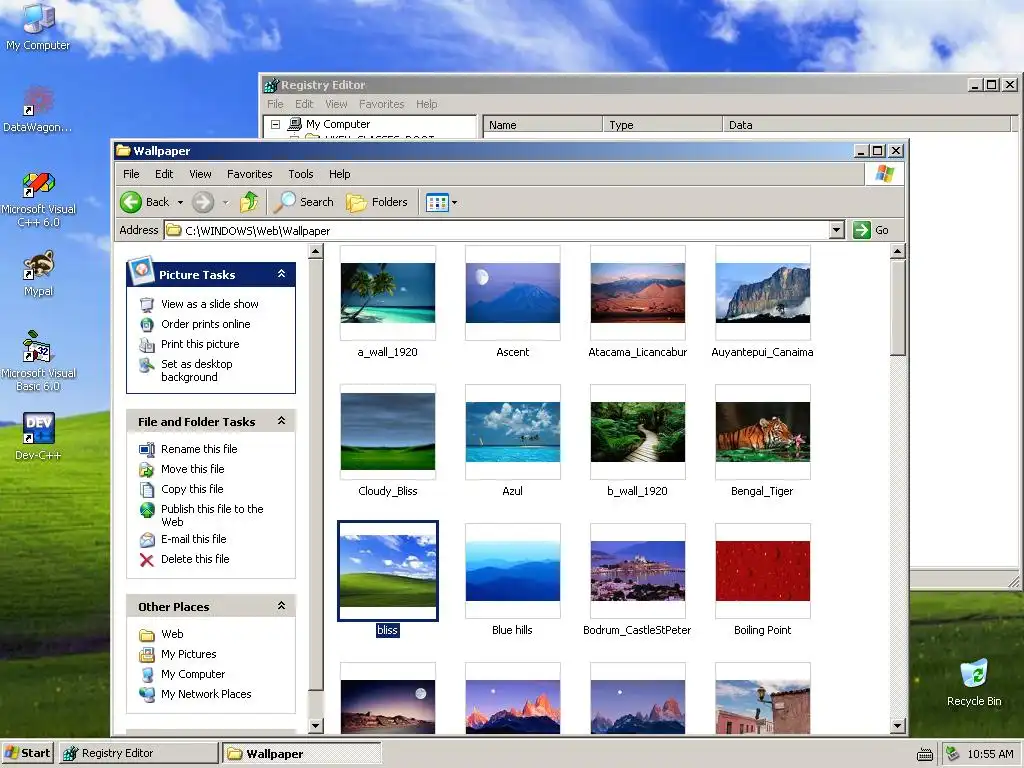The image size is (1024, 768).
Task: Click View as a slide show
Action: [x=209, y=304]
